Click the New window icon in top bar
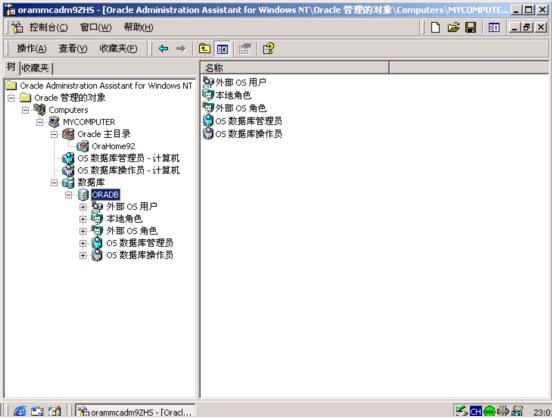Screen dimensions: 552x418 (494, 27)
